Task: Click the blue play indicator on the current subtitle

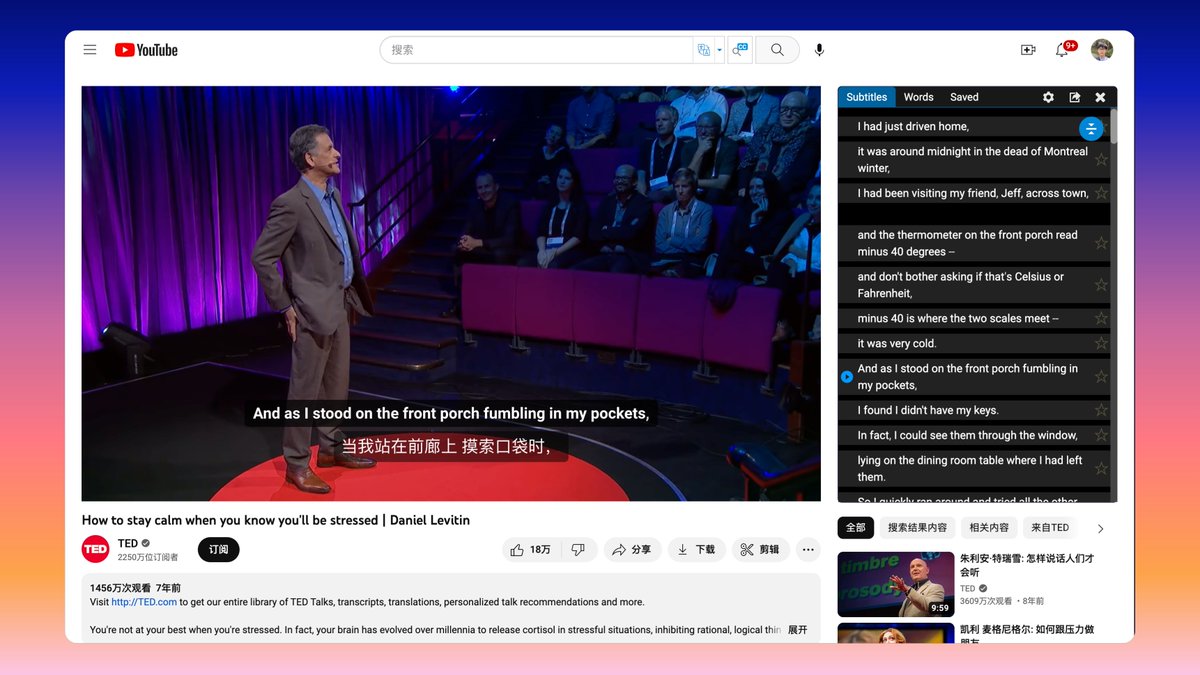Action: (846, 377)
